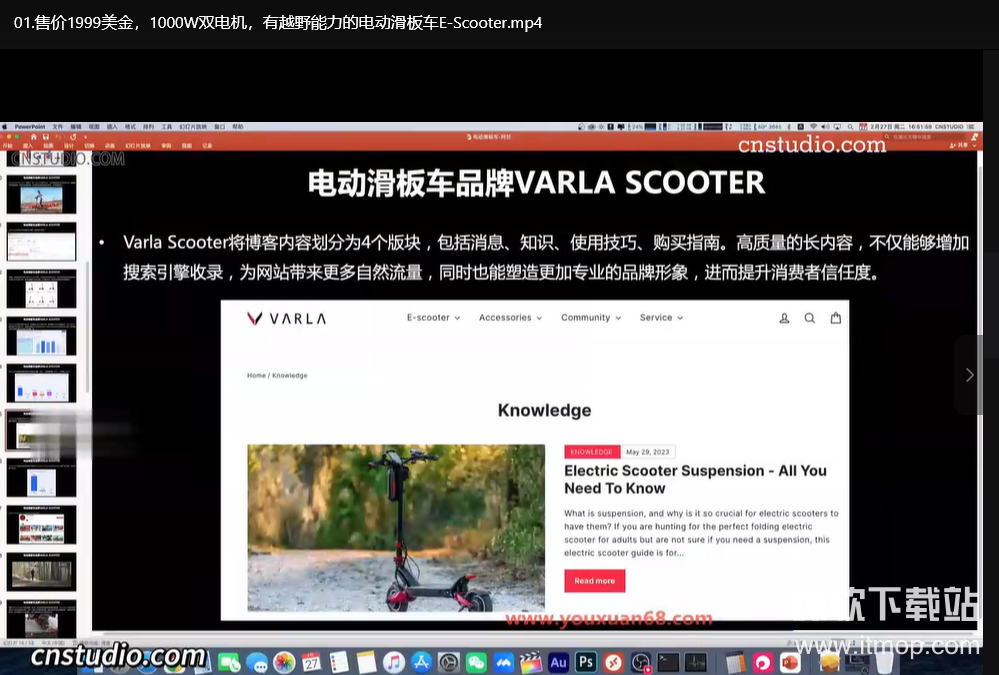This screenshot has width=999, height=675.
Task: Click the slide title 电动滑板车品牌VARLA SCOOTER
Action: click(536, 182)
